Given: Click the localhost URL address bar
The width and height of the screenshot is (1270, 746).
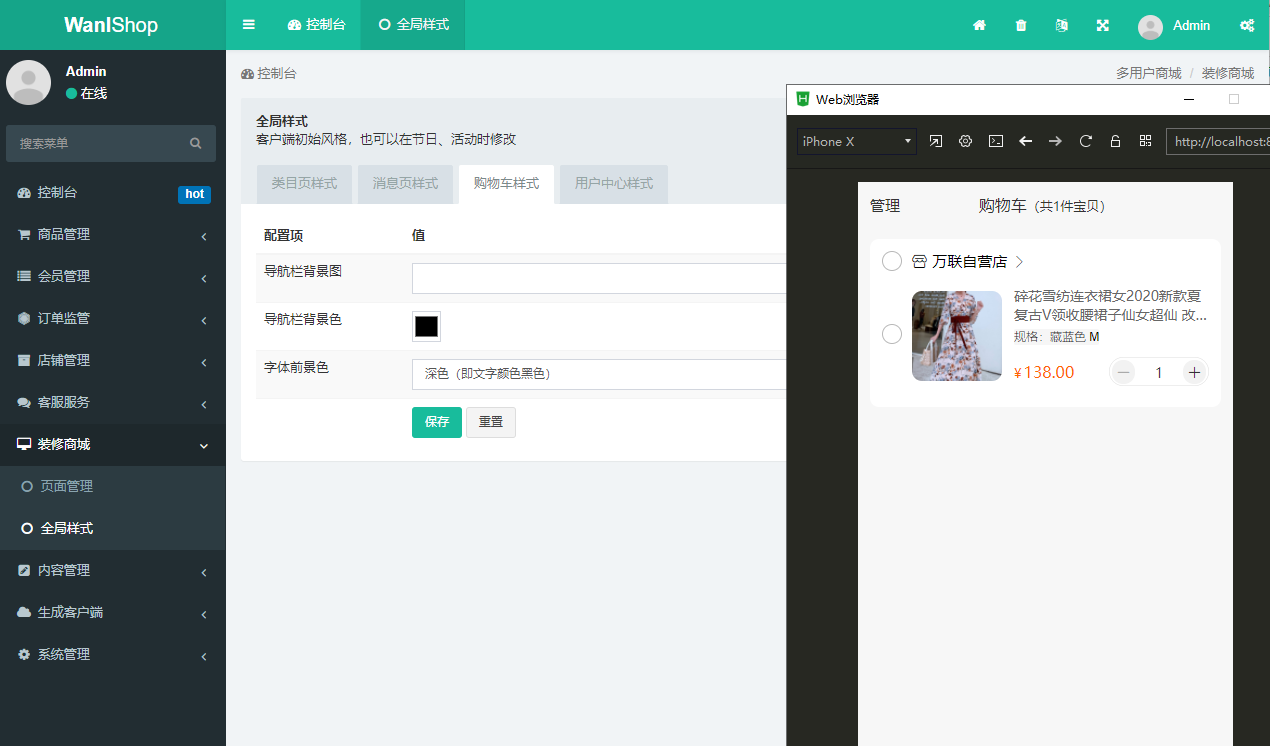Looking at the screenshot, I should [x=1218, y=142].
